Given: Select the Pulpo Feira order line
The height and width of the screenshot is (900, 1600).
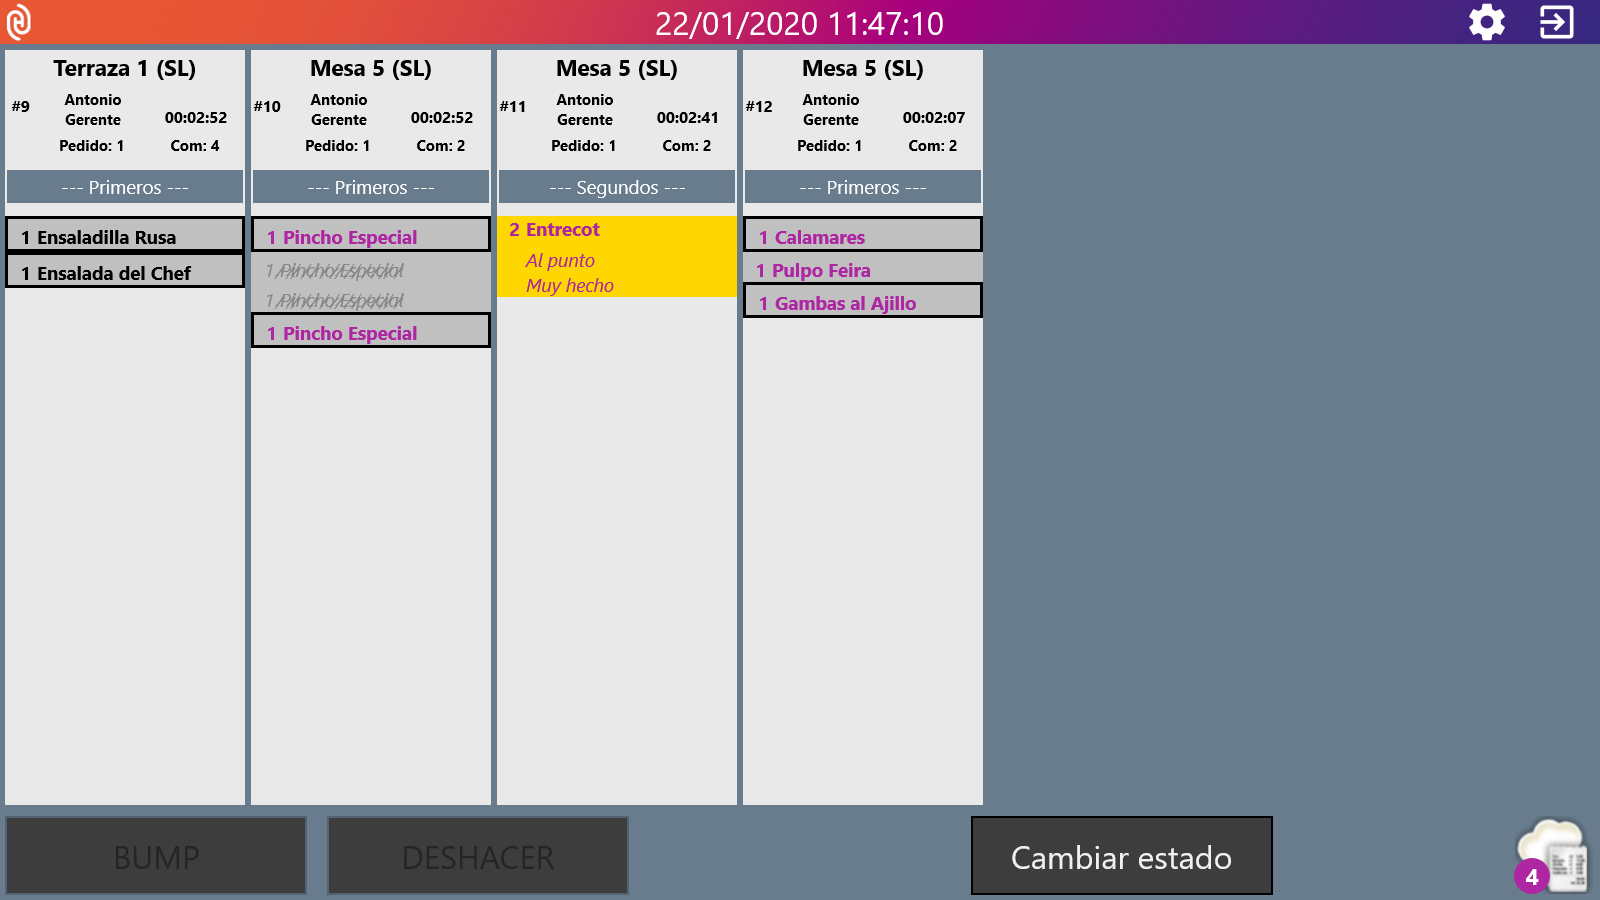Looking at the screenshot, I should [x=862, y=270].
